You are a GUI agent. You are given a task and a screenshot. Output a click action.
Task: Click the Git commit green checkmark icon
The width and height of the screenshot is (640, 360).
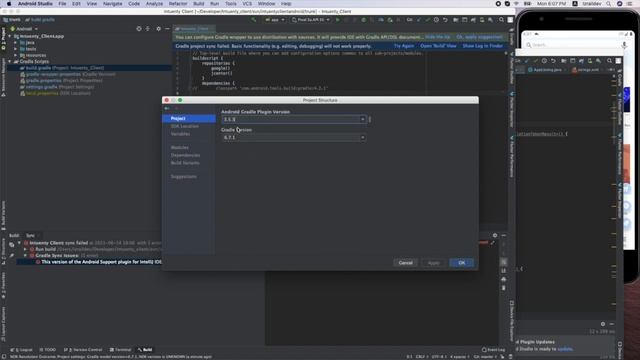point(427,20)
